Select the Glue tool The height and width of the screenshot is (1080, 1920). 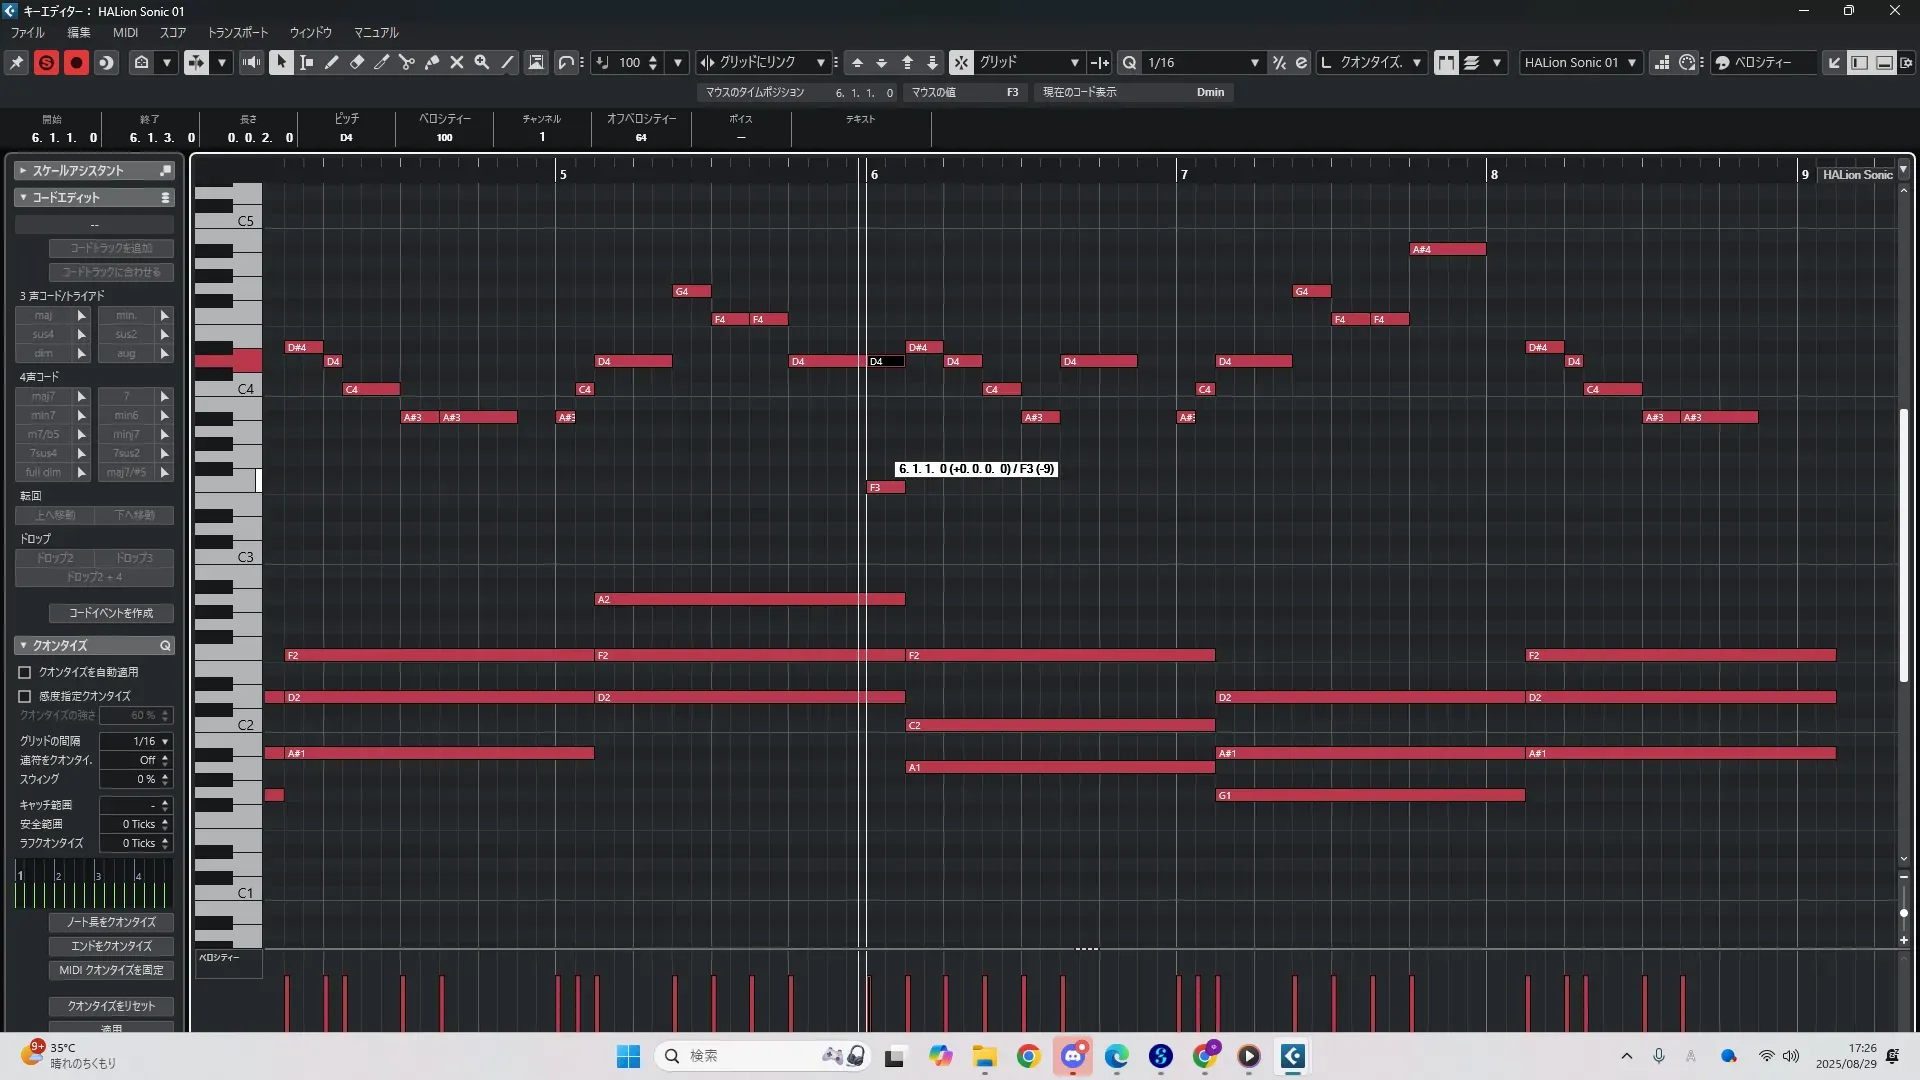click(432, 62)
